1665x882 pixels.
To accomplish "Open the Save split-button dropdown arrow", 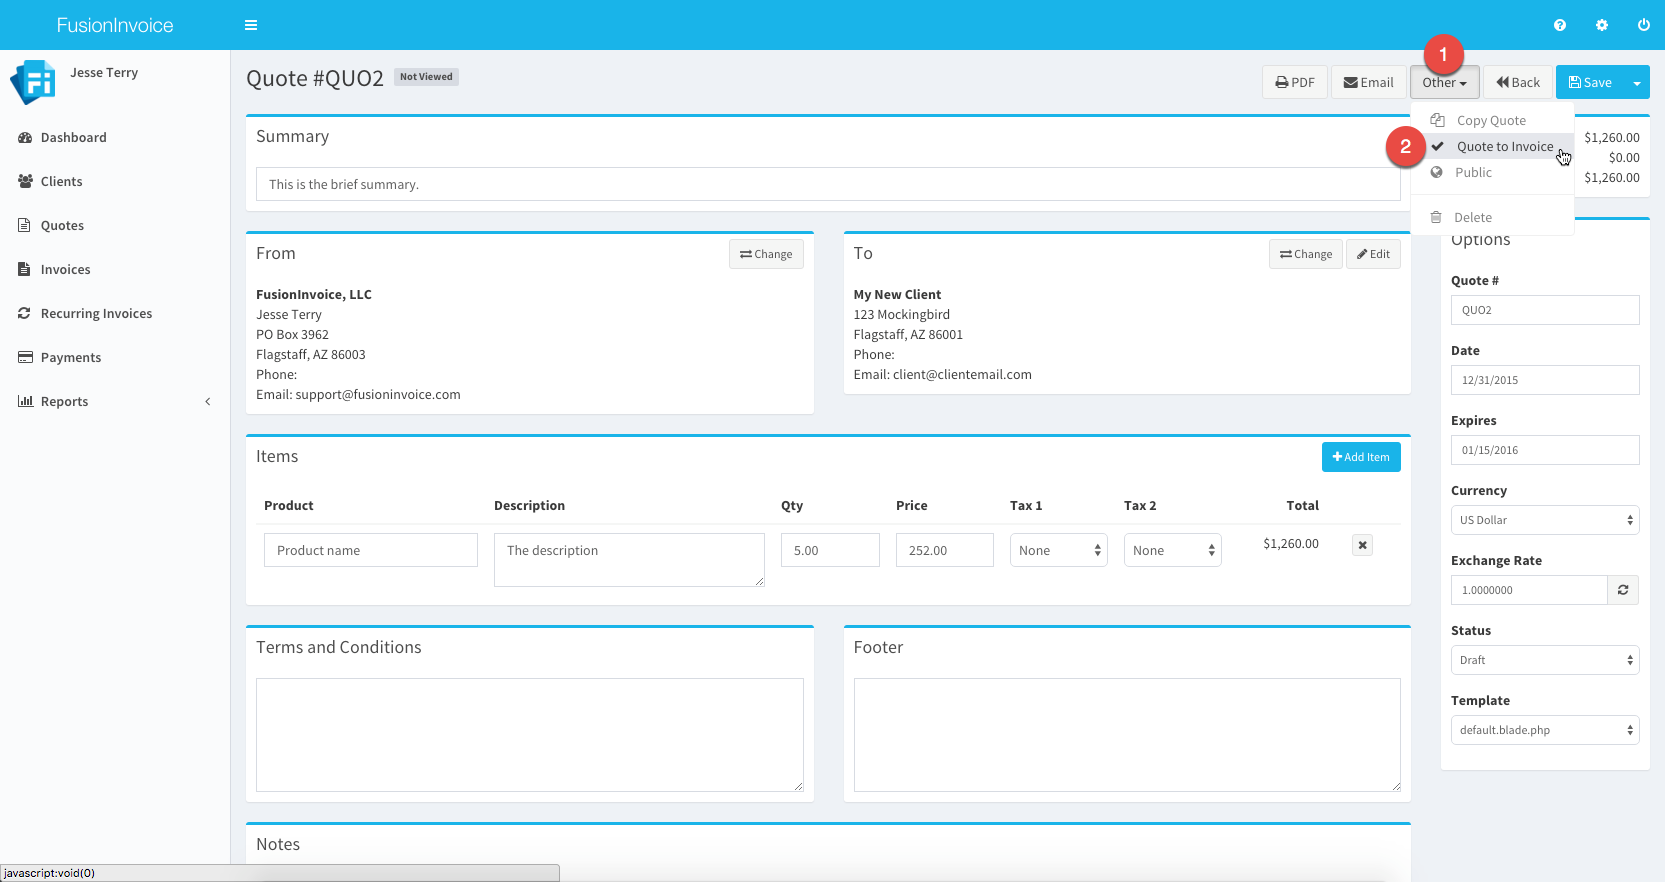I will [x=1637, y=82].
